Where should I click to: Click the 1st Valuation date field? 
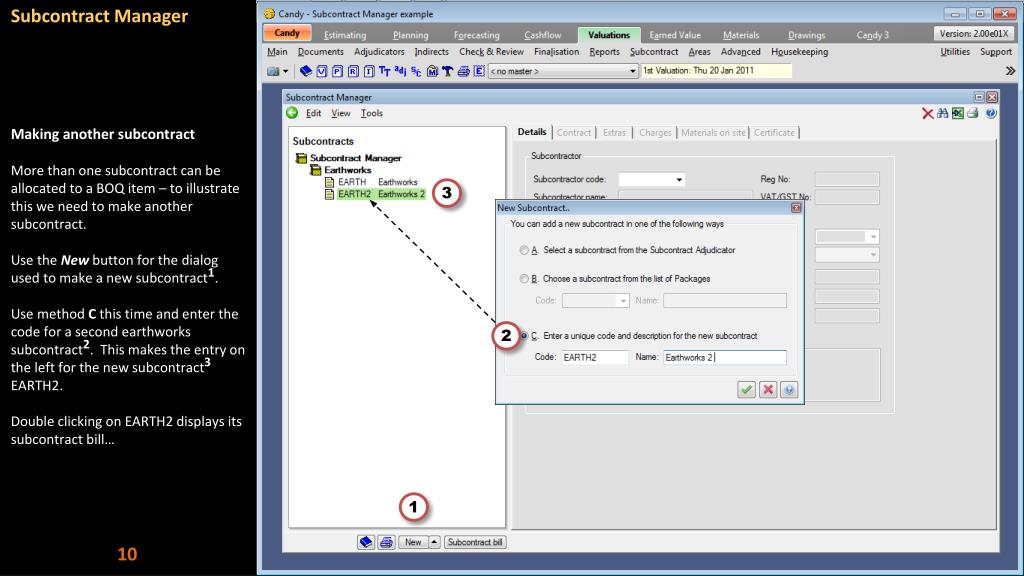[x=716, y=71]
